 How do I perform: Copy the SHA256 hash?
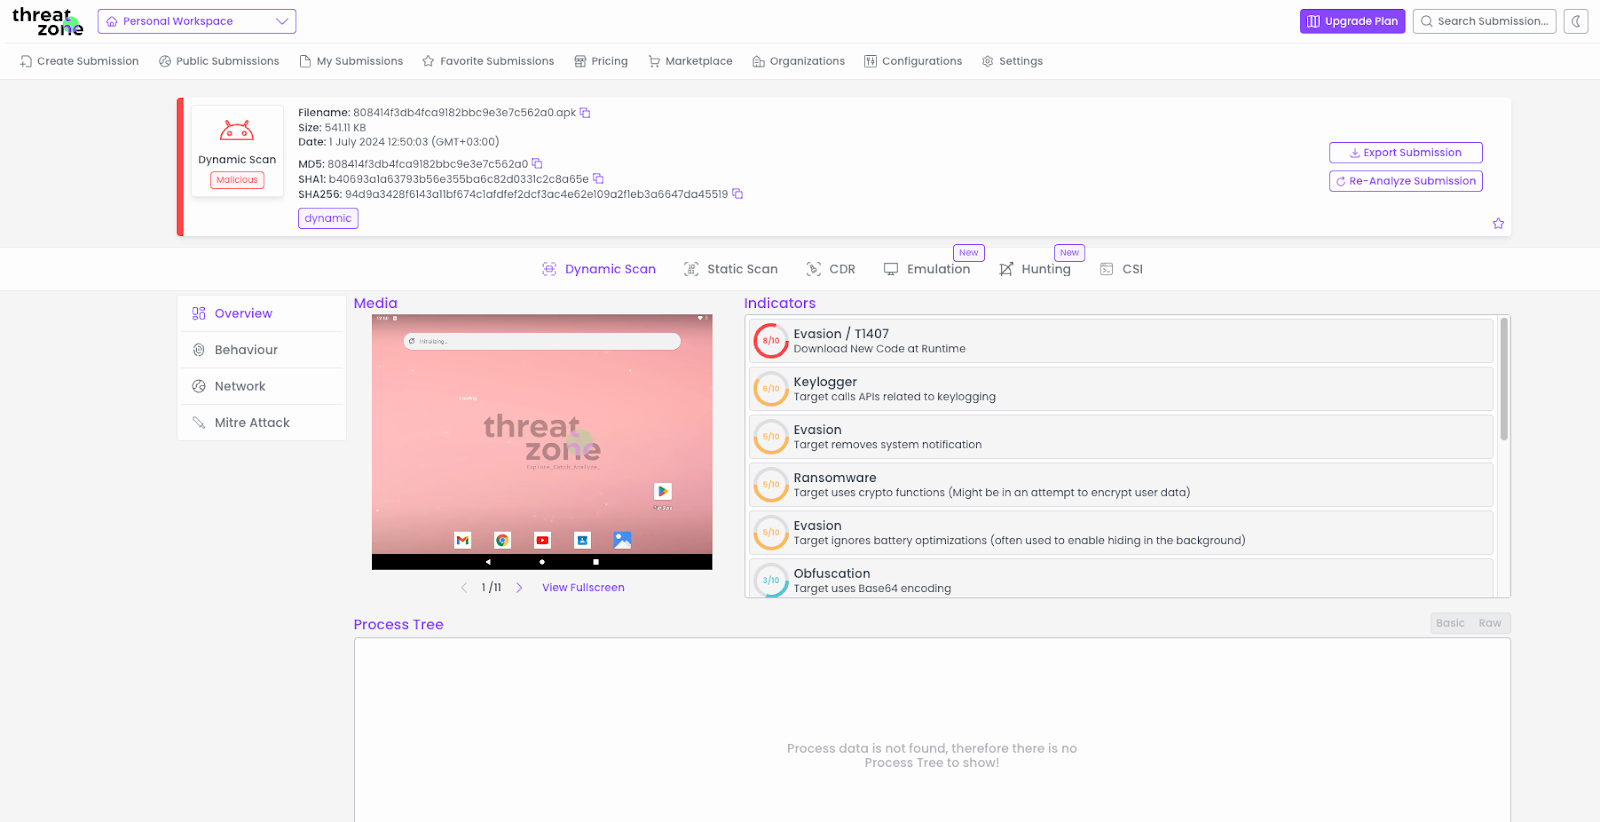[x=738, y=194]
